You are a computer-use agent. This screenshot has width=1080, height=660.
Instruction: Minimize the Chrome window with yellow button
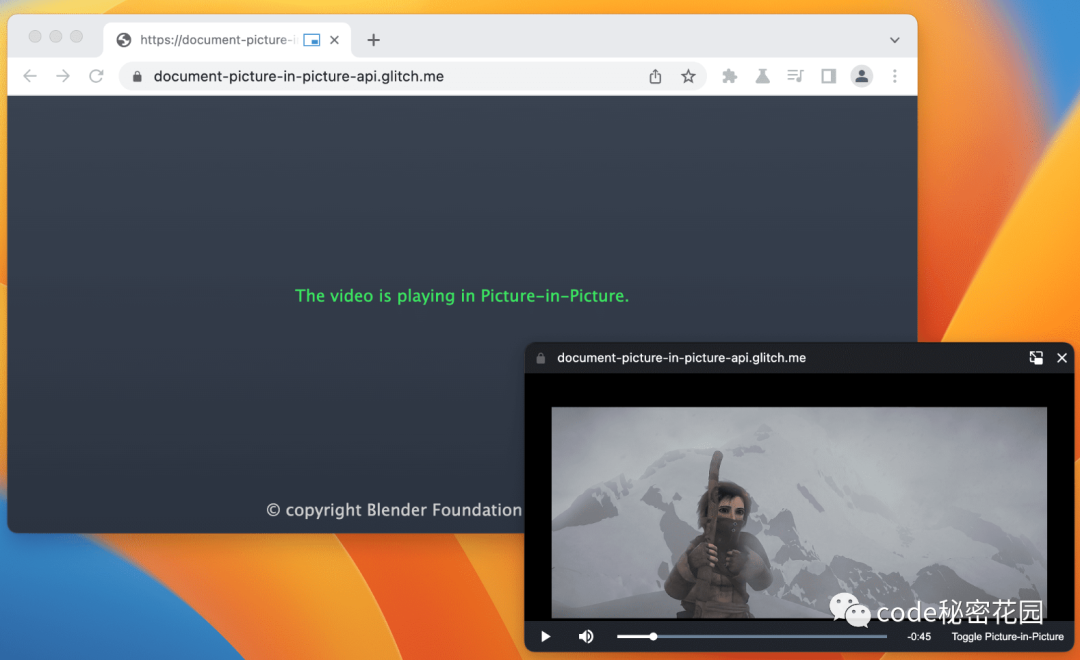(56, 37)
